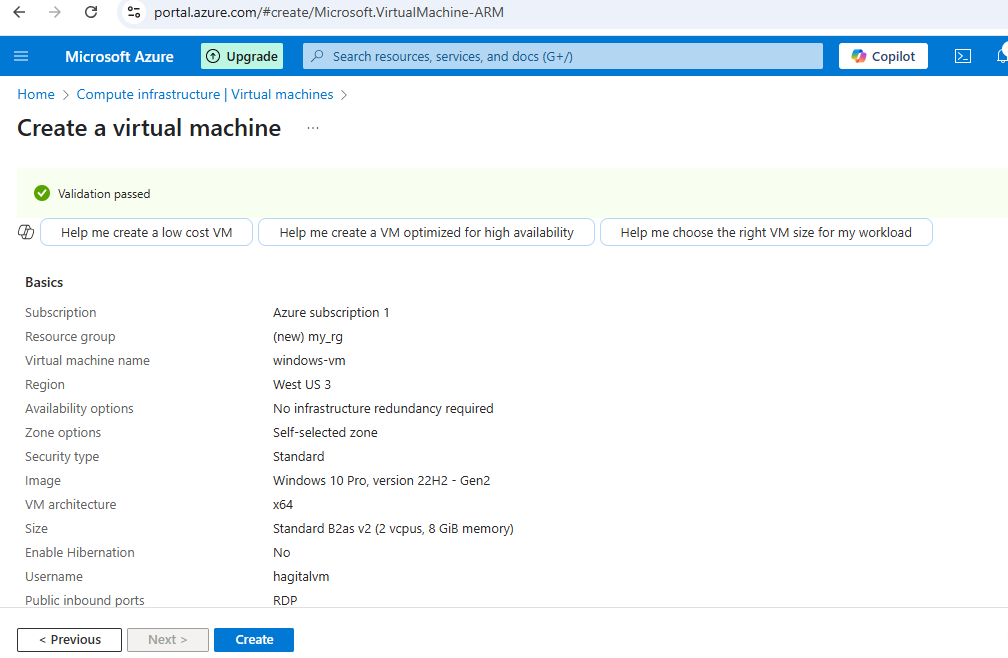Open the Azure portal hamburger menu
1008x658 pixels.
click(x=21, y=56)
